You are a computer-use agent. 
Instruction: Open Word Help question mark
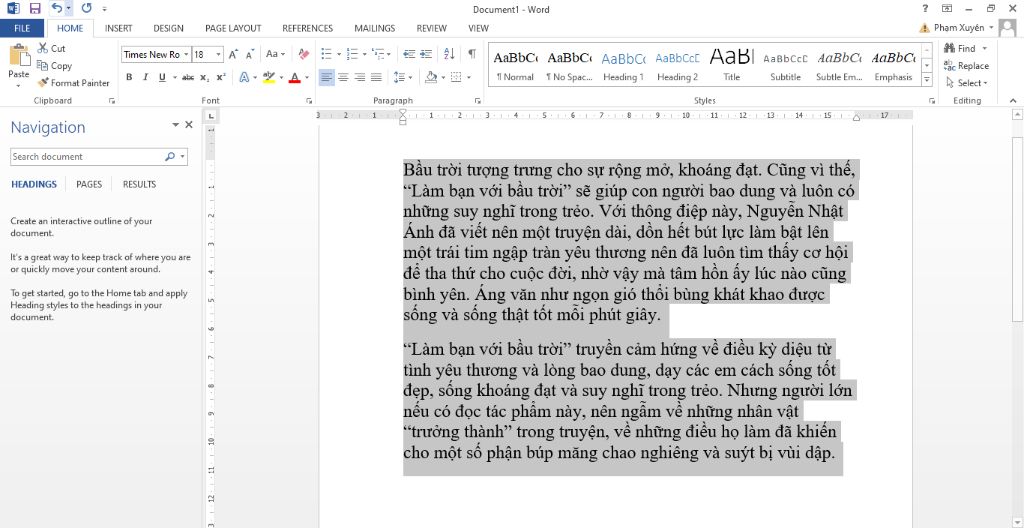coord(925,9)
